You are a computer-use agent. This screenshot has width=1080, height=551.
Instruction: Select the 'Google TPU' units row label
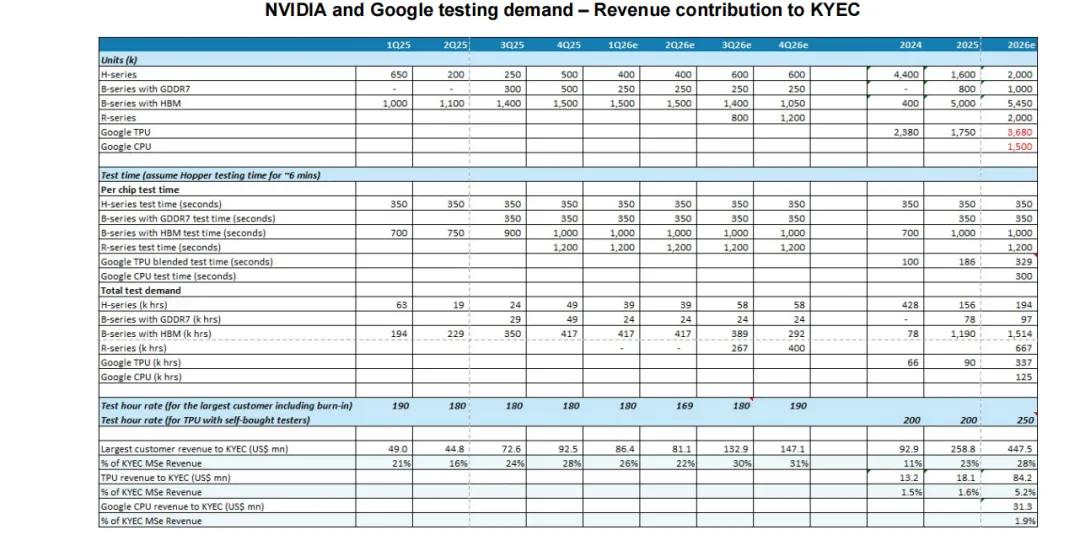point(125,132)
